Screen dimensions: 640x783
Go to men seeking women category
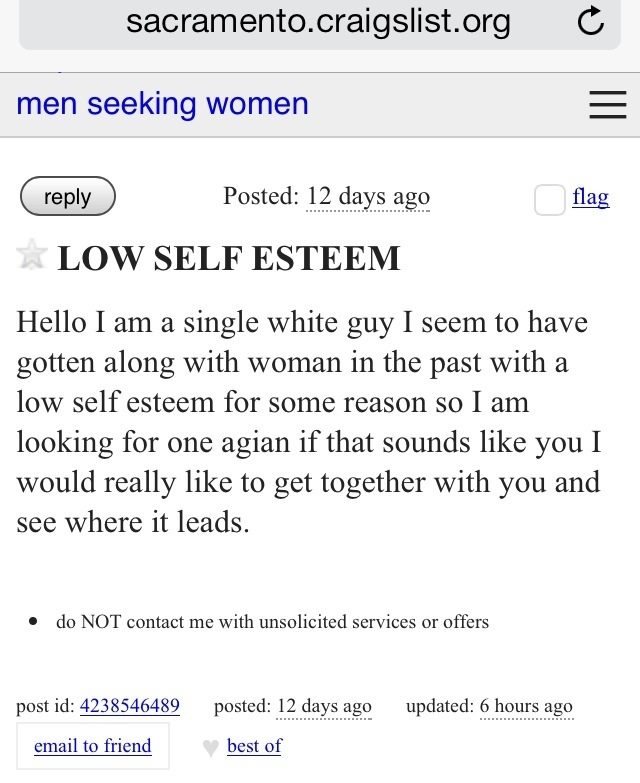[162, 104]
